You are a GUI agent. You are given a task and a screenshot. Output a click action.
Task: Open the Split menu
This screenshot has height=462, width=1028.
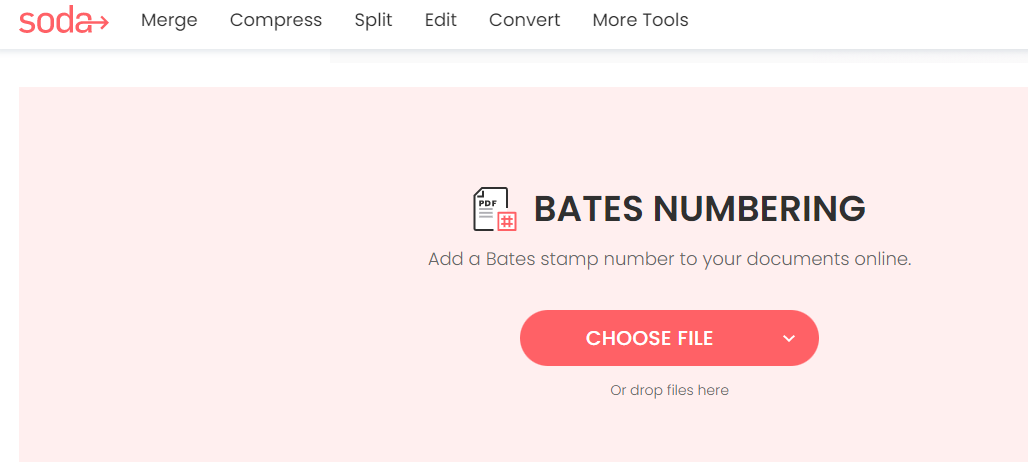click(x=374, y=20)
